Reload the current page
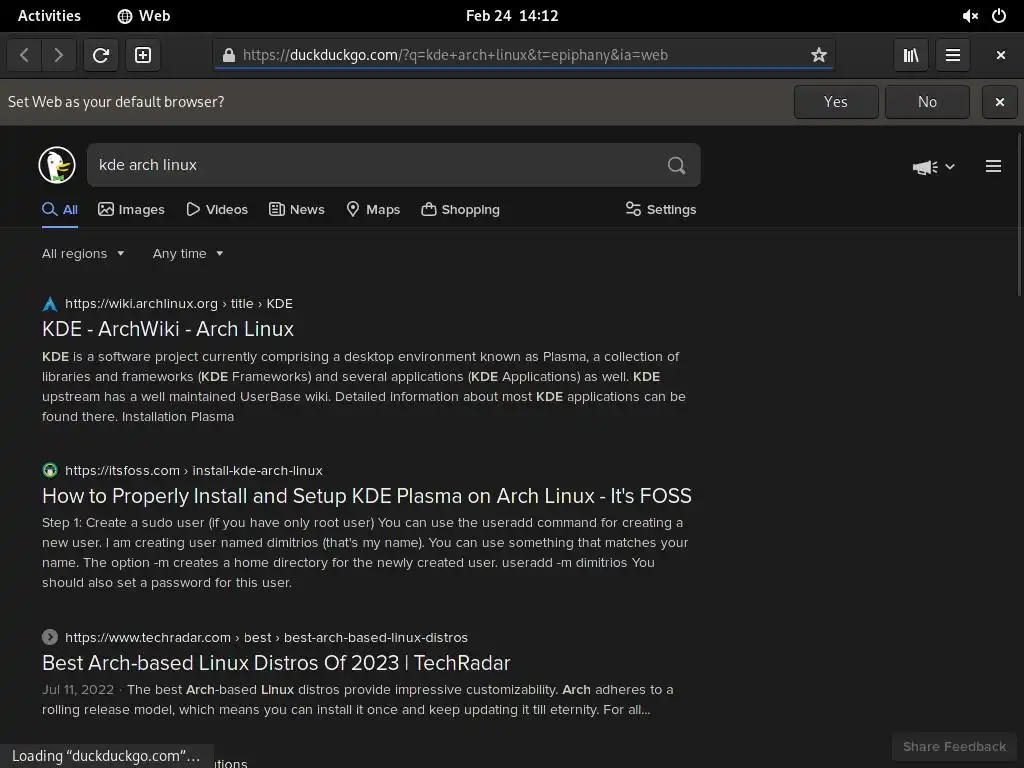 click(101, 55)
